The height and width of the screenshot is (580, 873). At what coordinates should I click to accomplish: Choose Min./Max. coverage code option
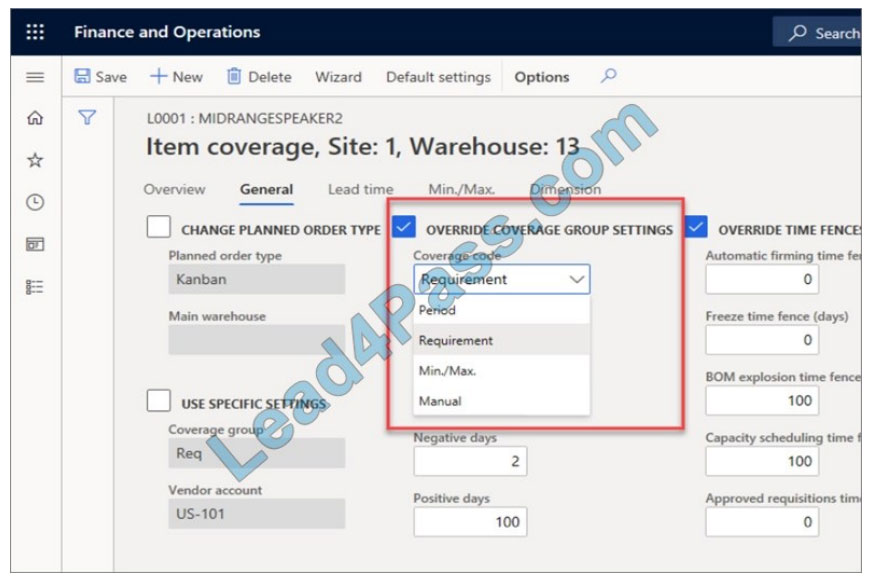[x=501, y=371]
